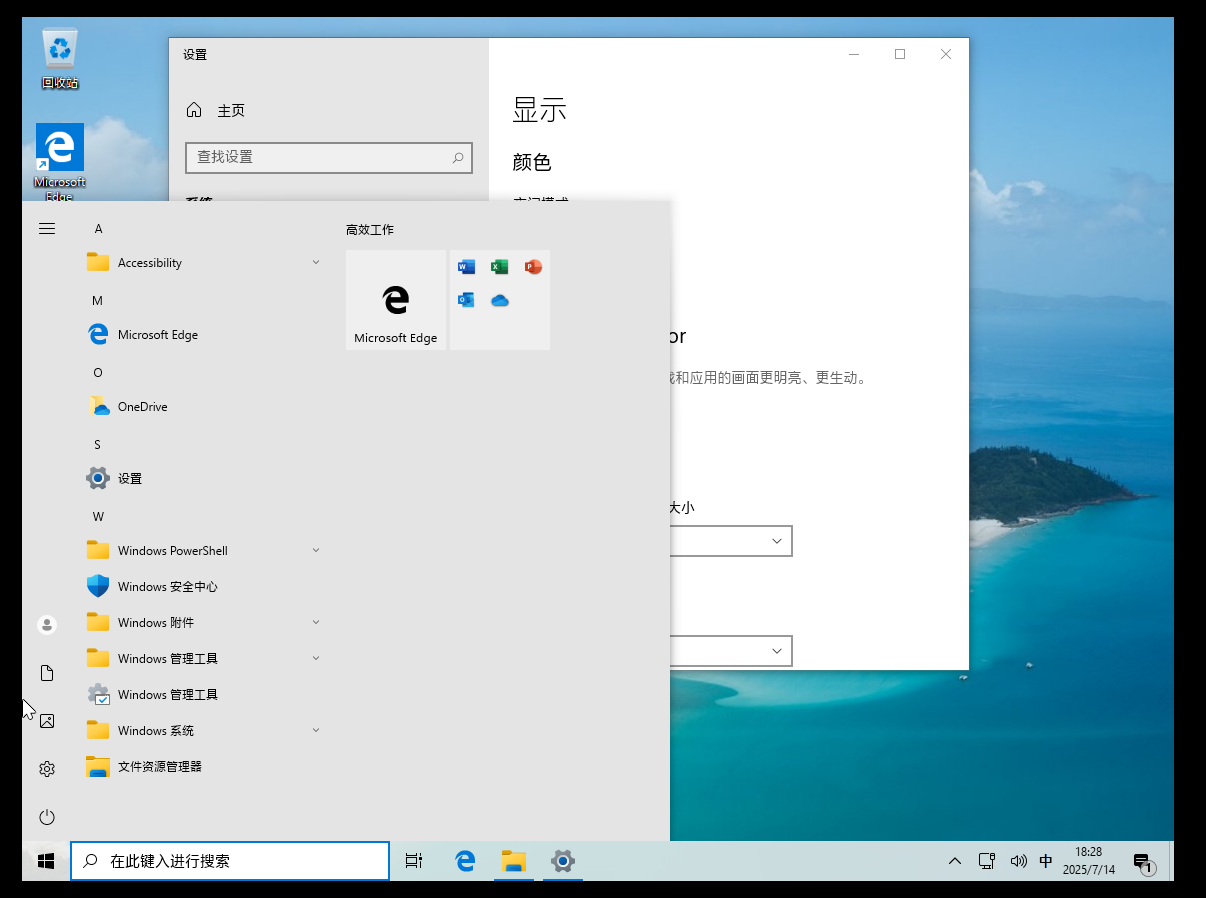
Task: Click the user account avatar icon
Action: pyautogui.click(x=47, y=625)
